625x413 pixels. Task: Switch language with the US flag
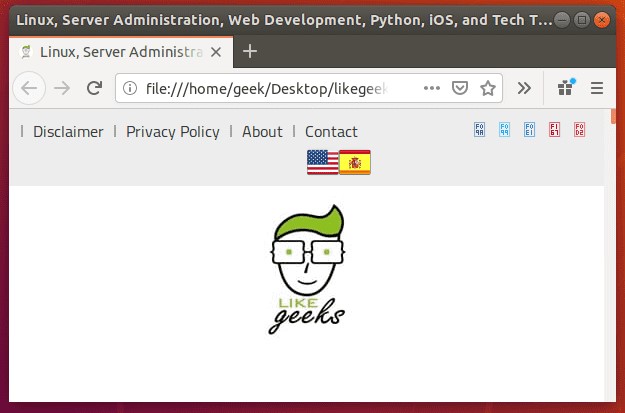coord(323,162)
